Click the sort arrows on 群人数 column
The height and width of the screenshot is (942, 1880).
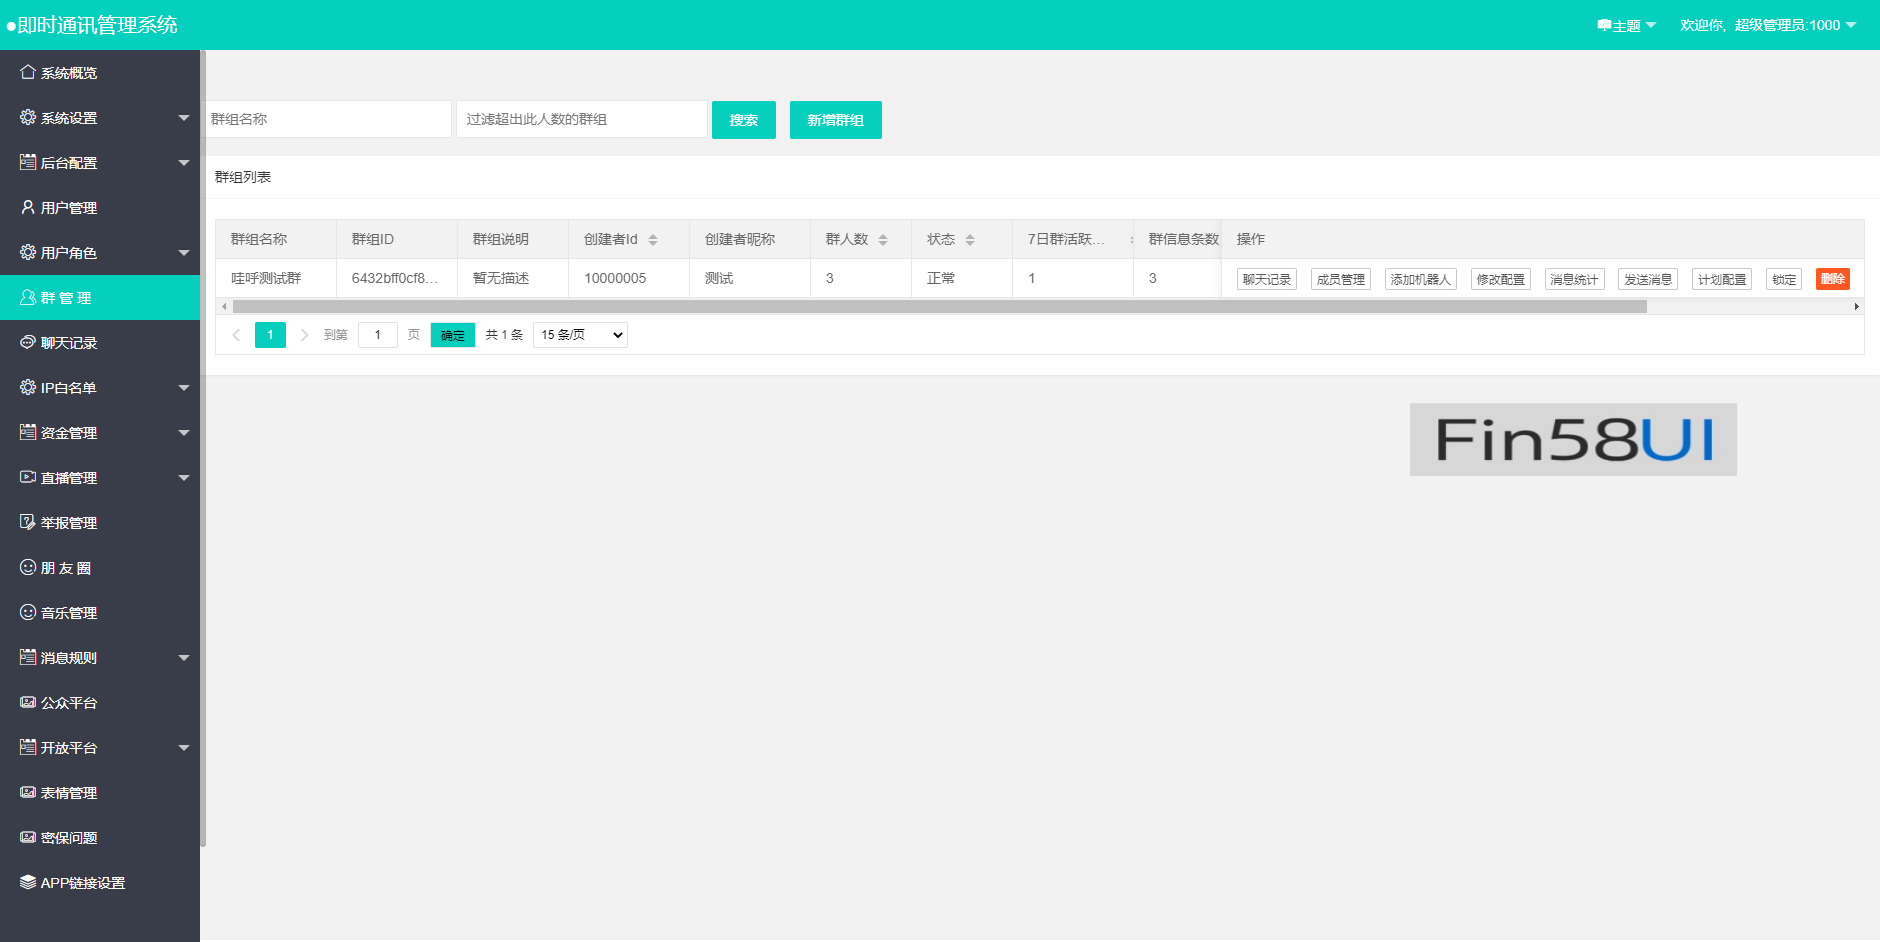883,240
